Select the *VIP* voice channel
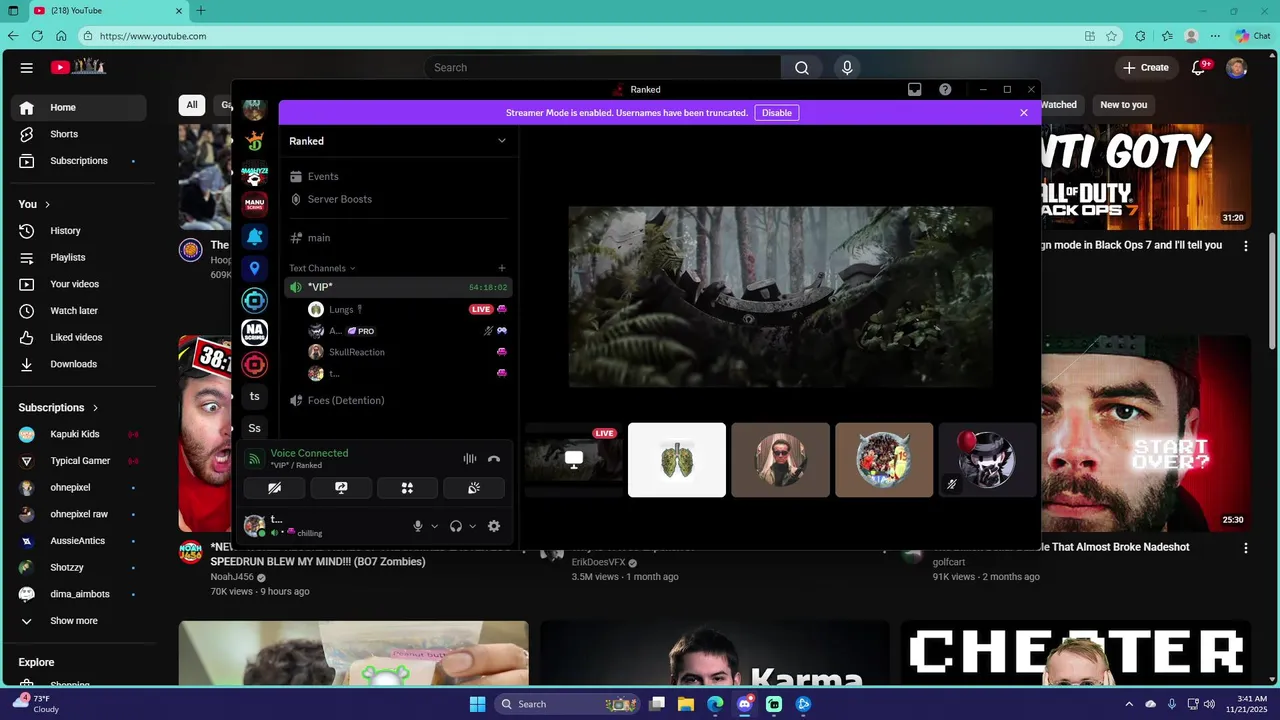Viewport: 1280px width, 720px height. tap(397, 287)
